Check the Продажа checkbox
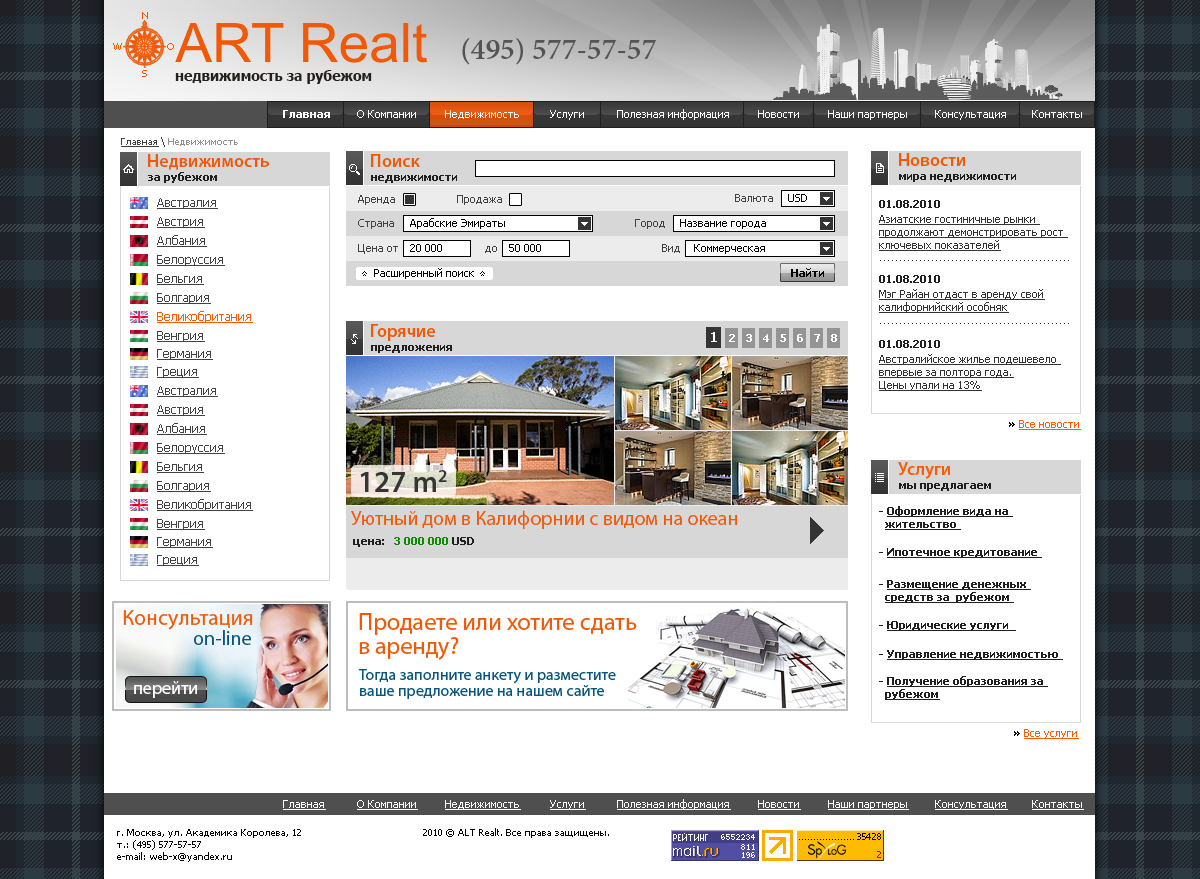This screenshot has height=879, width=1200. 516,199
